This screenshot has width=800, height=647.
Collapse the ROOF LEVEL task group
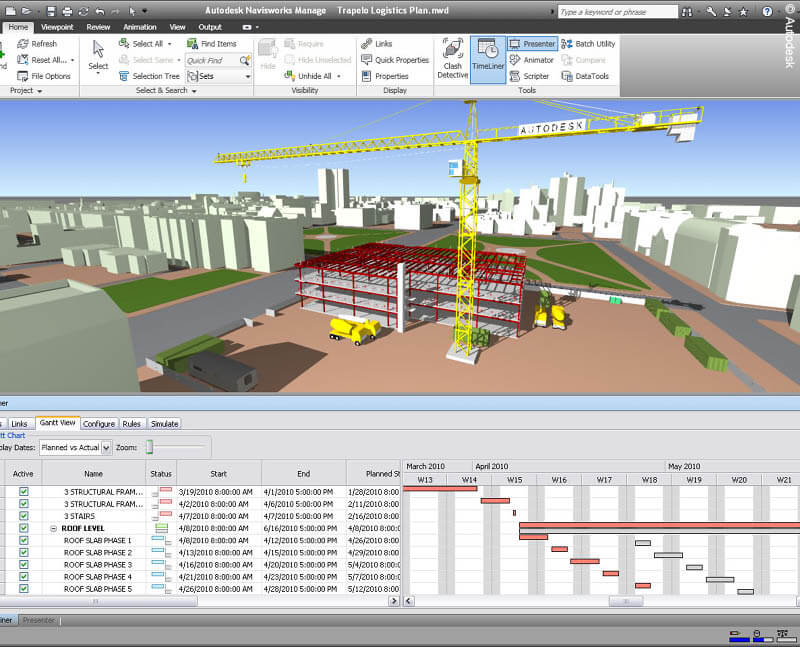click(54, 528)
